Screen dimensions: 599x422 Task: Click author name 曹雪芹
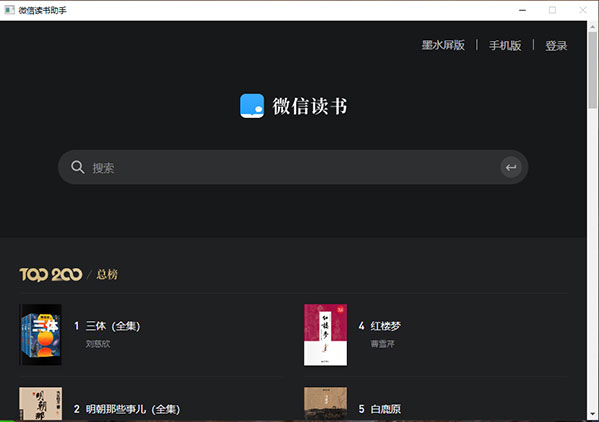[382, 344]
